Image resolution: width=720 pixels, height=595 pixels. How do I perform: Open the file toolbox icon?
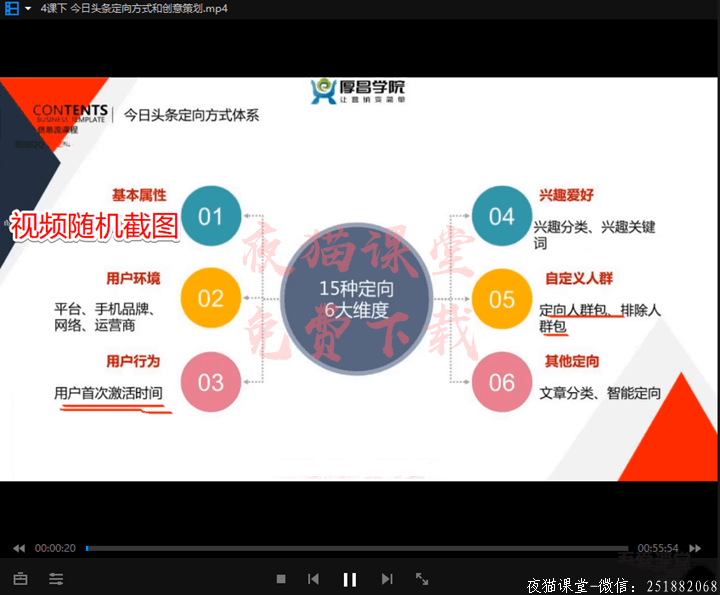(20, 579)
